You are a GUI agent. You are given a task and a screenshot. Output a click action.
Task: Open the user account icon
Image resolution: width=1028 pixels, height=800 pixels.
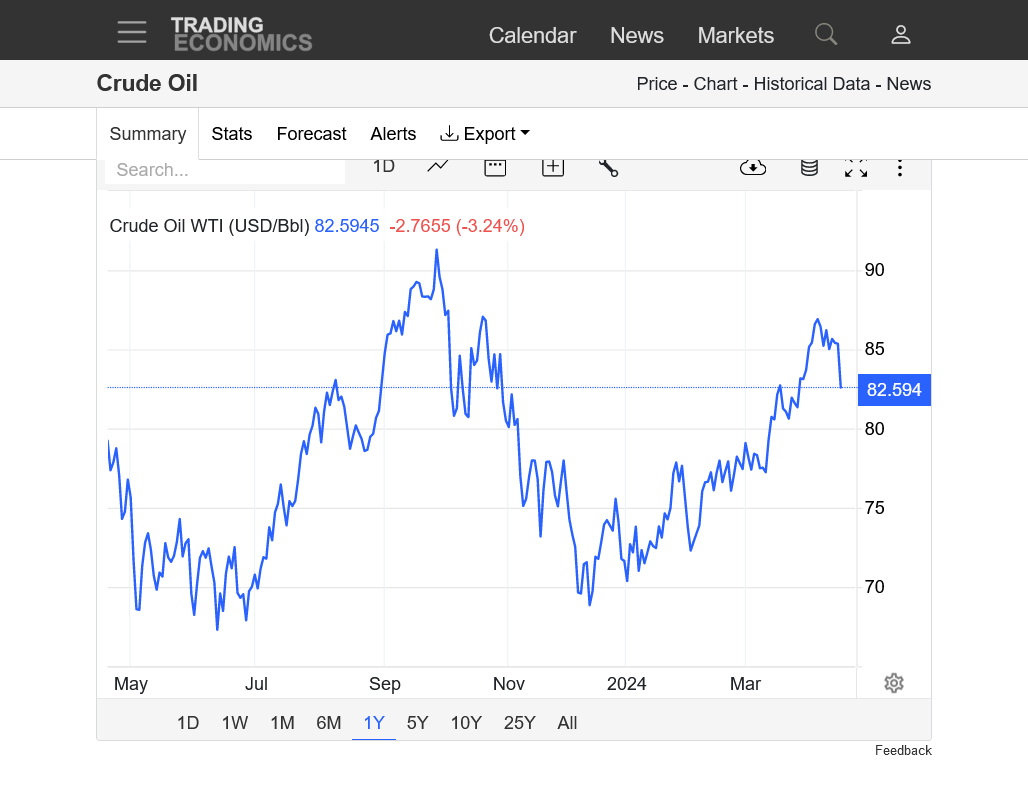point(900,35)
